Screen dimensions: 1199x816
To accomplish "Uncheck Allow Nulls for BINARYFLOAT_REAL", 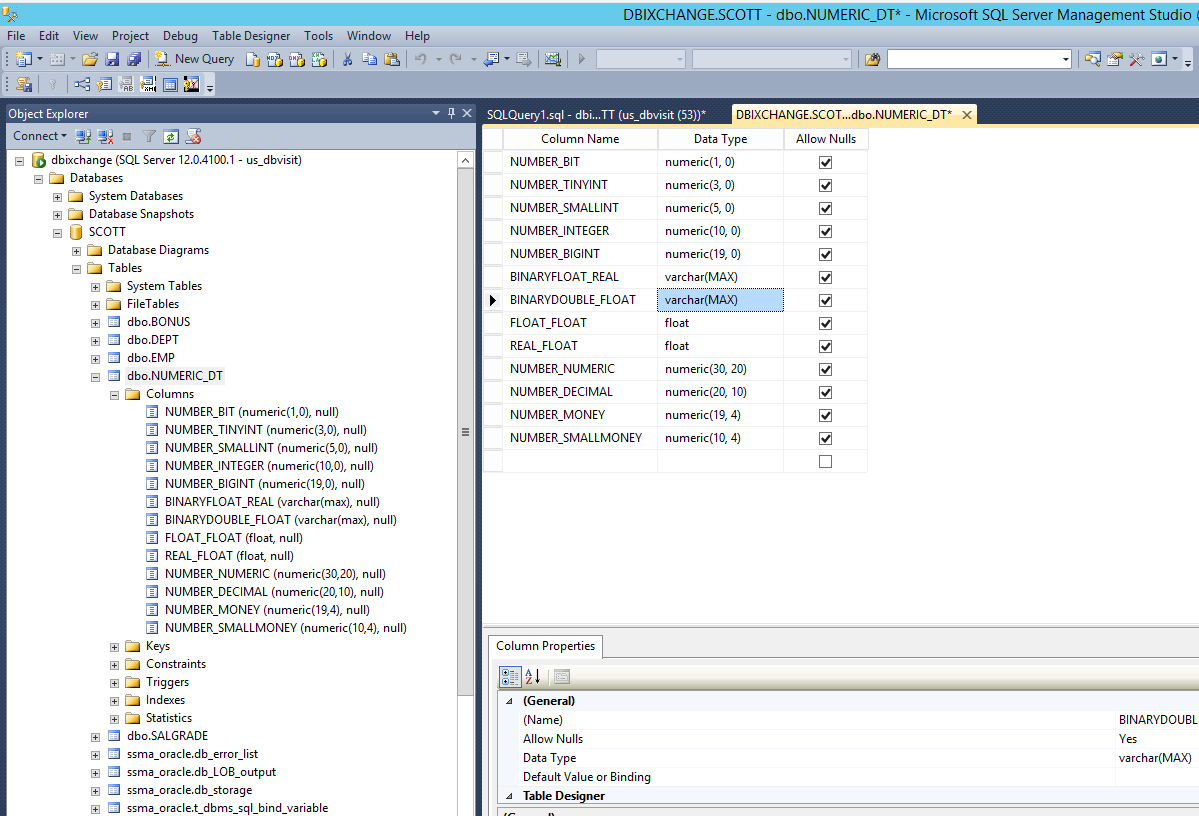I will 825,277.
